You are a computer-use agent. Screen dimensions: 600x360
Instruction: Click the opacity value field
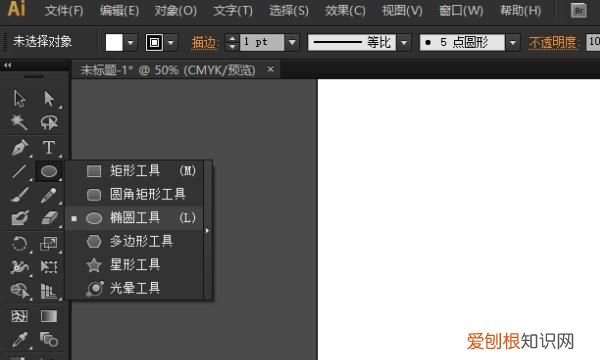click(593, 42)
